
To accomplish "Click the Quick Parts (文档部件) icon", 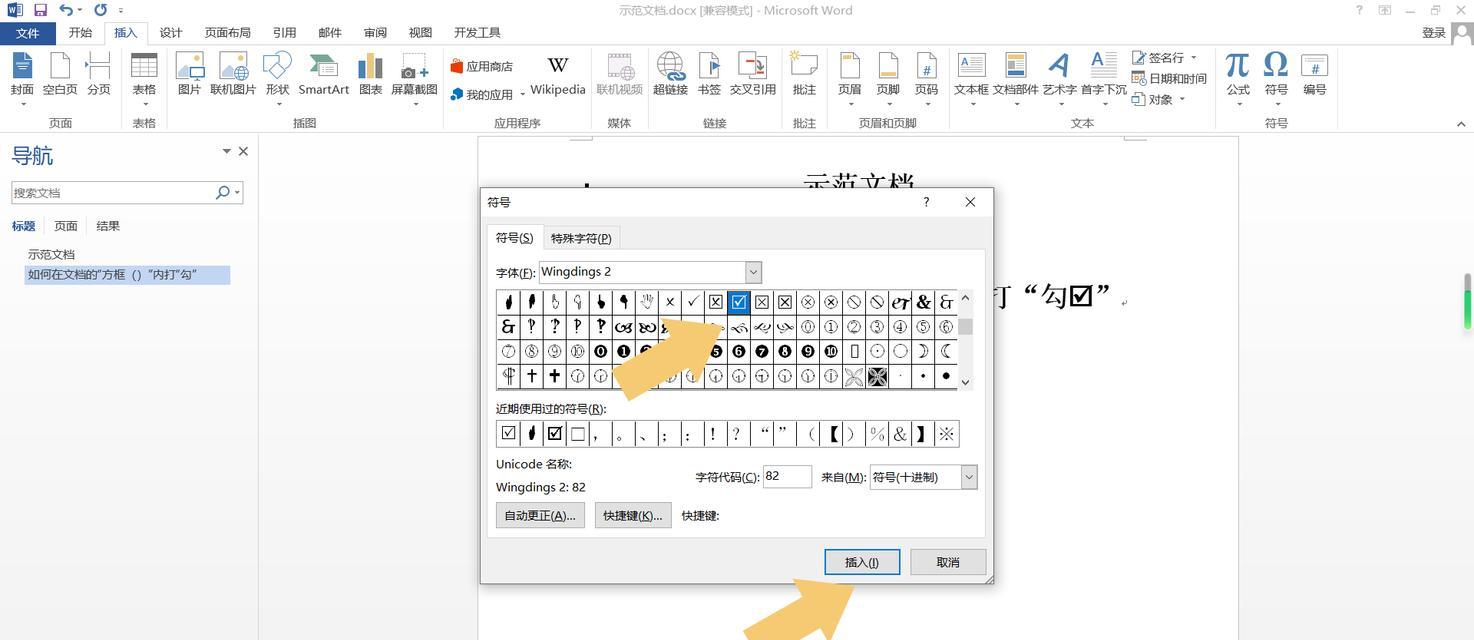I will point(1015,67).
